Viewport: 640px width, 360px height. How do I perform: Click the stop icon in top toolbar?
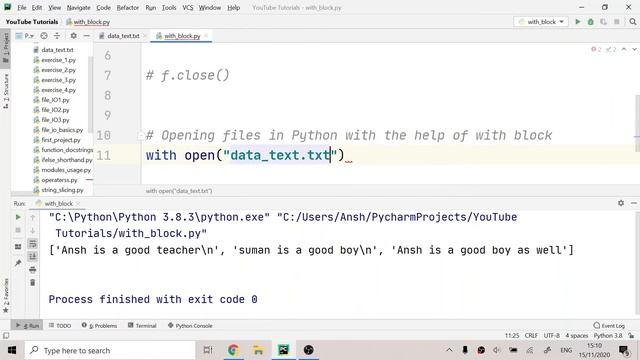coord(617,22)
